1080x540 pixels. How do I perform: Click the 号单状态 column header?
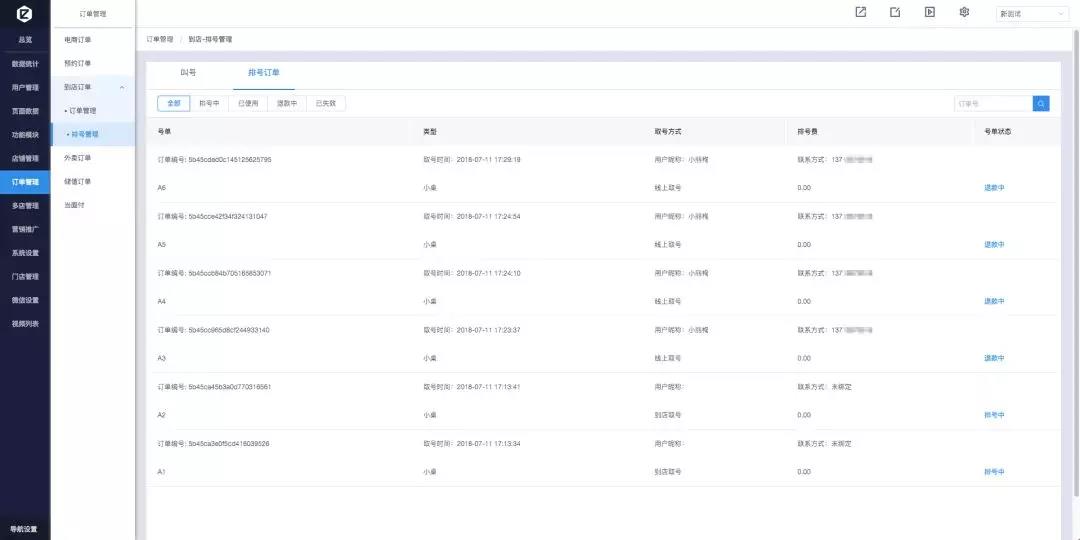(997, 131)
